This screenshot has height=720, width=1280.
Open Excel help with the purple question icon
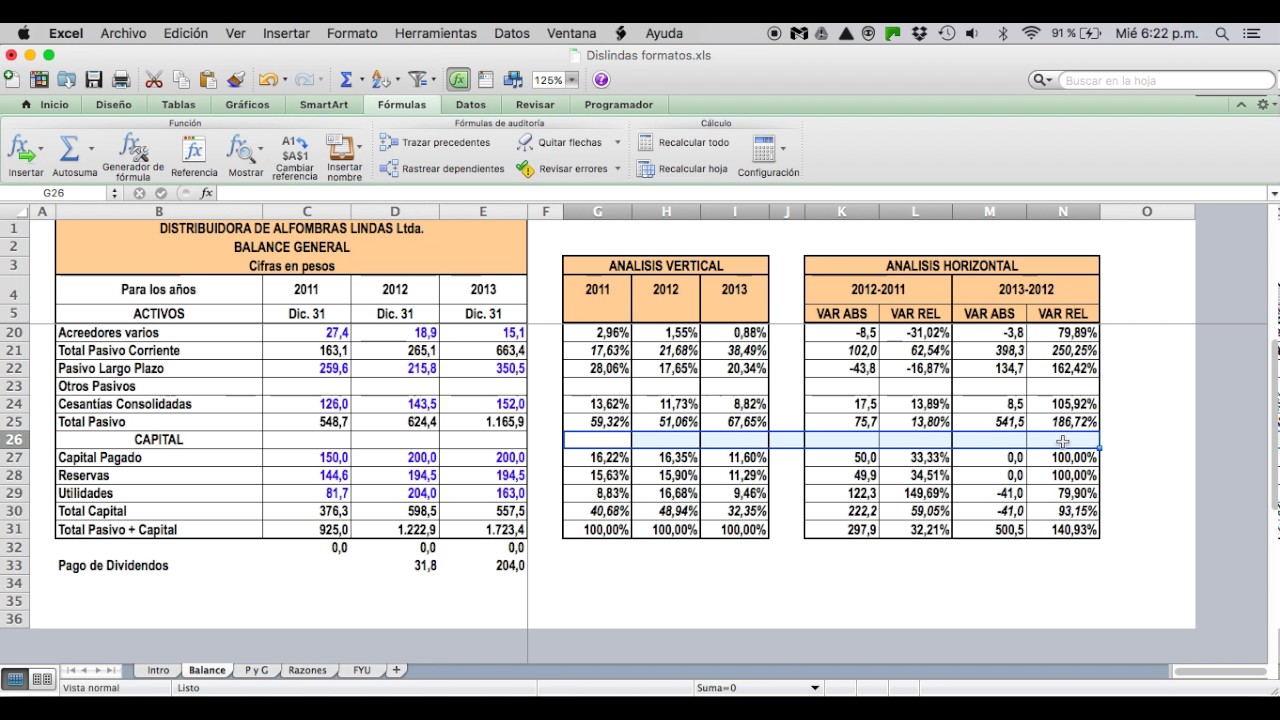click(x=601, y=79)
